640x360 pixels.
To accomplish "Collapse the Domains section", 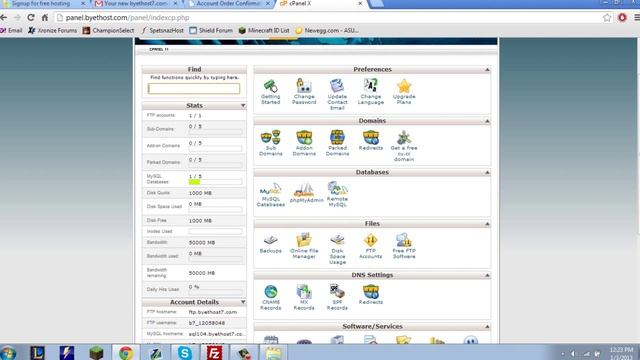I will [x=487, y=121].
